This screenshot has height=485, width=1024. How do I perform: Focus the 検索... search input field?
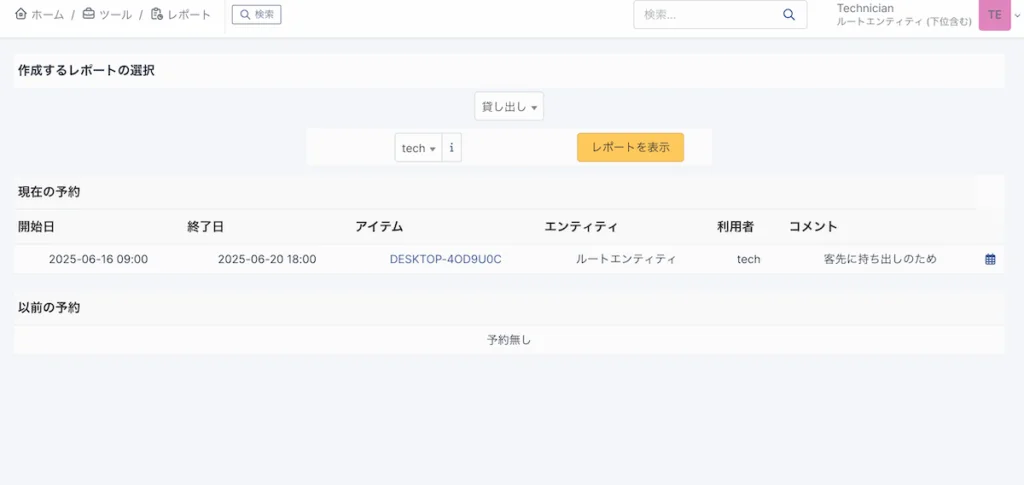[709, 15]
